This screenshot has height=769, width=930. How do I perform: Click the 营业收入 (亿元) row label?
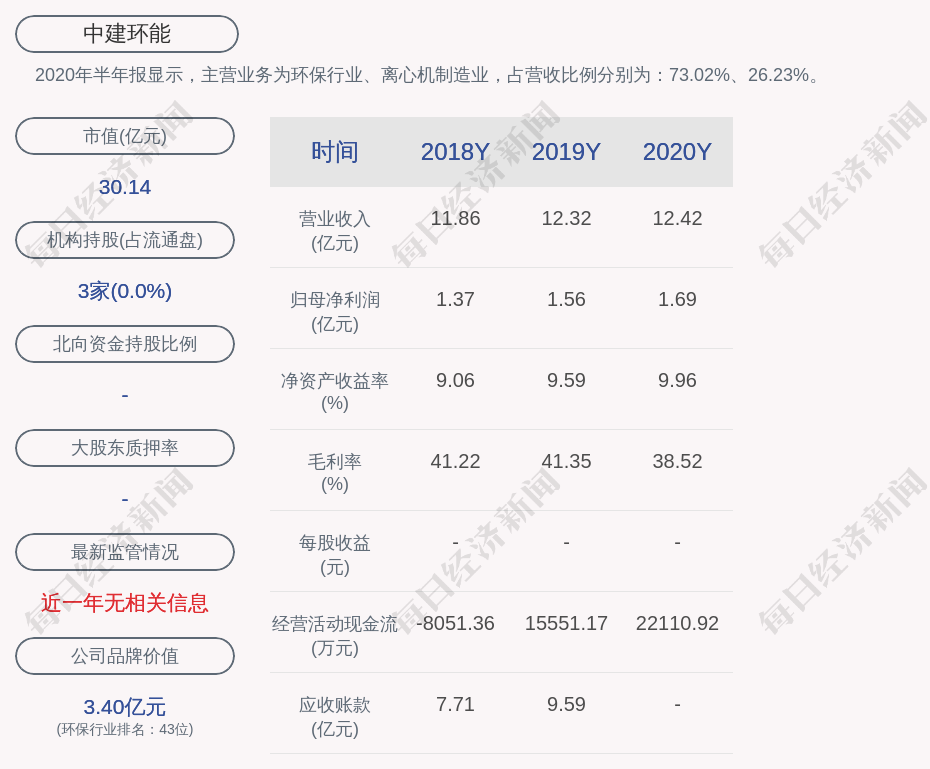click(x=335, y=231)
